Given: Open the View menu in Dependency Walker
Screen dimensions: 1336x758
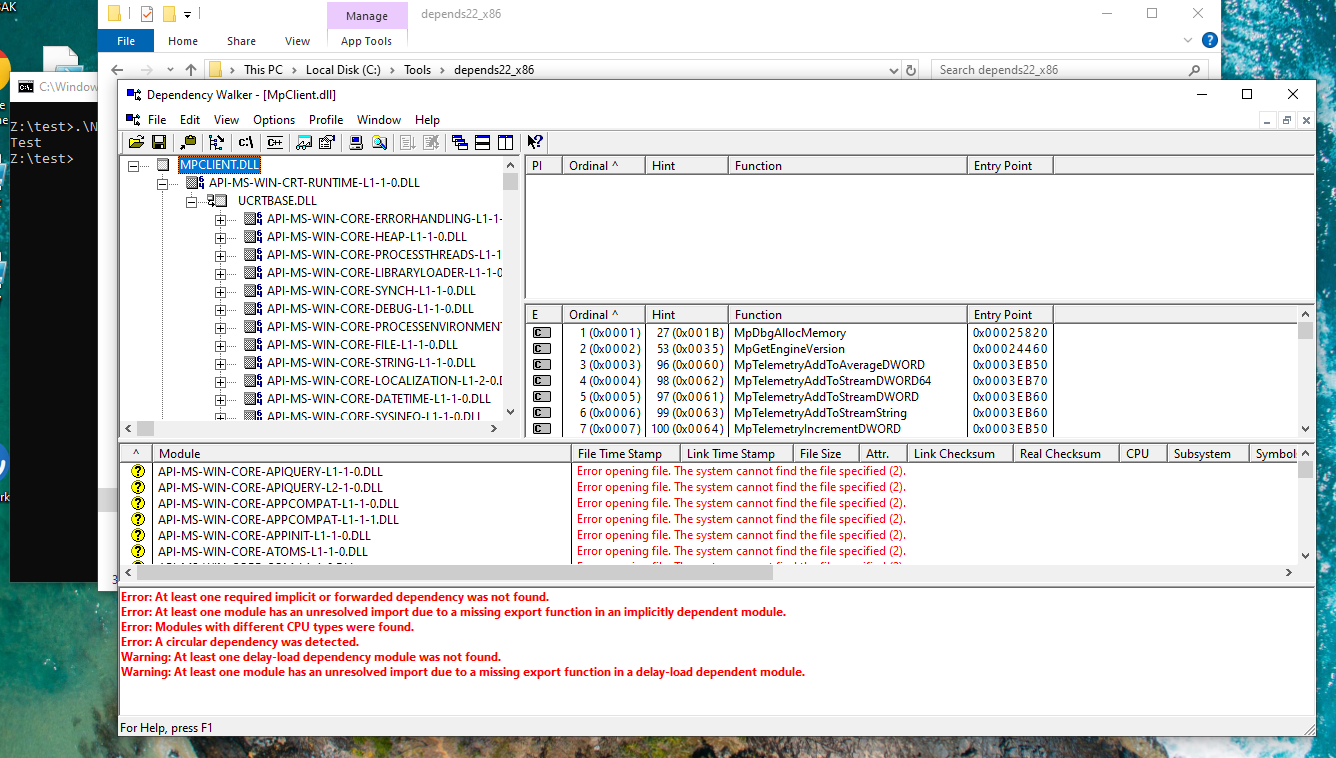Looking at the screenshot, I should (x=227, y=119).
